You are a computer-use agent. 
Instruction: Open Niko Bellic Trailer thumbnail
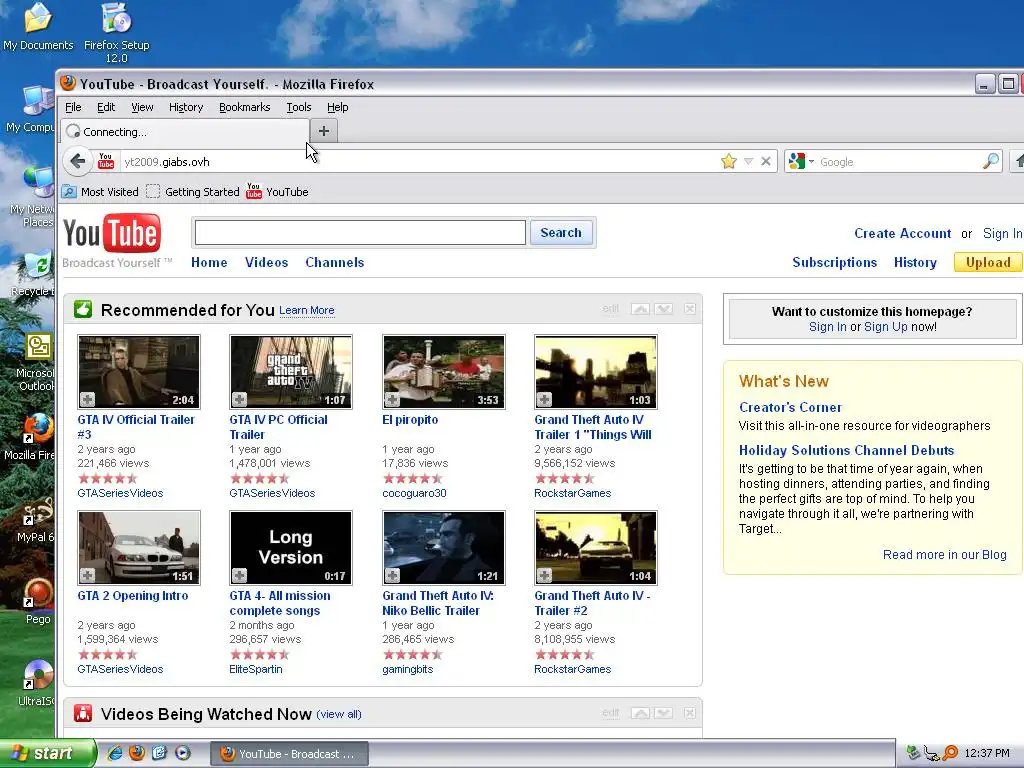[x=443, y=547]
